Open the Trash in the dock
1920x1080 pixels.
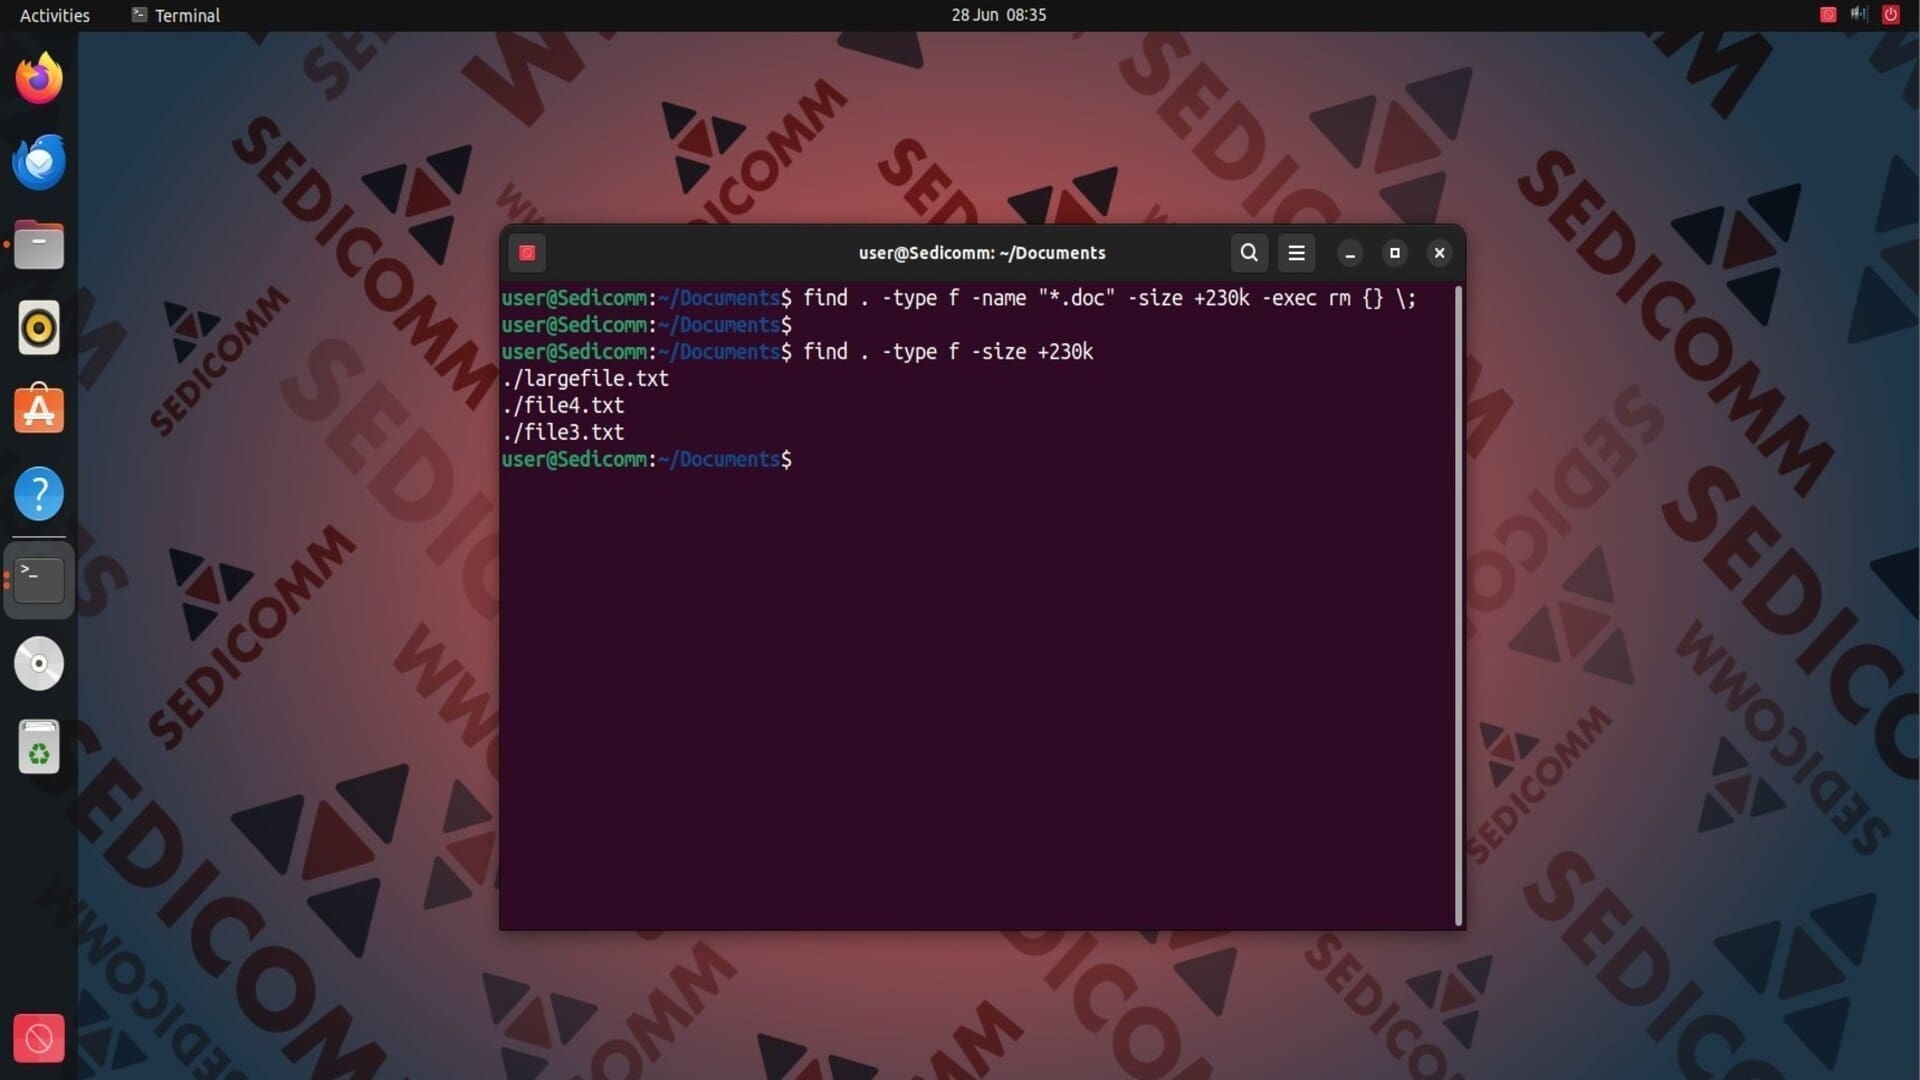[39, 747]
